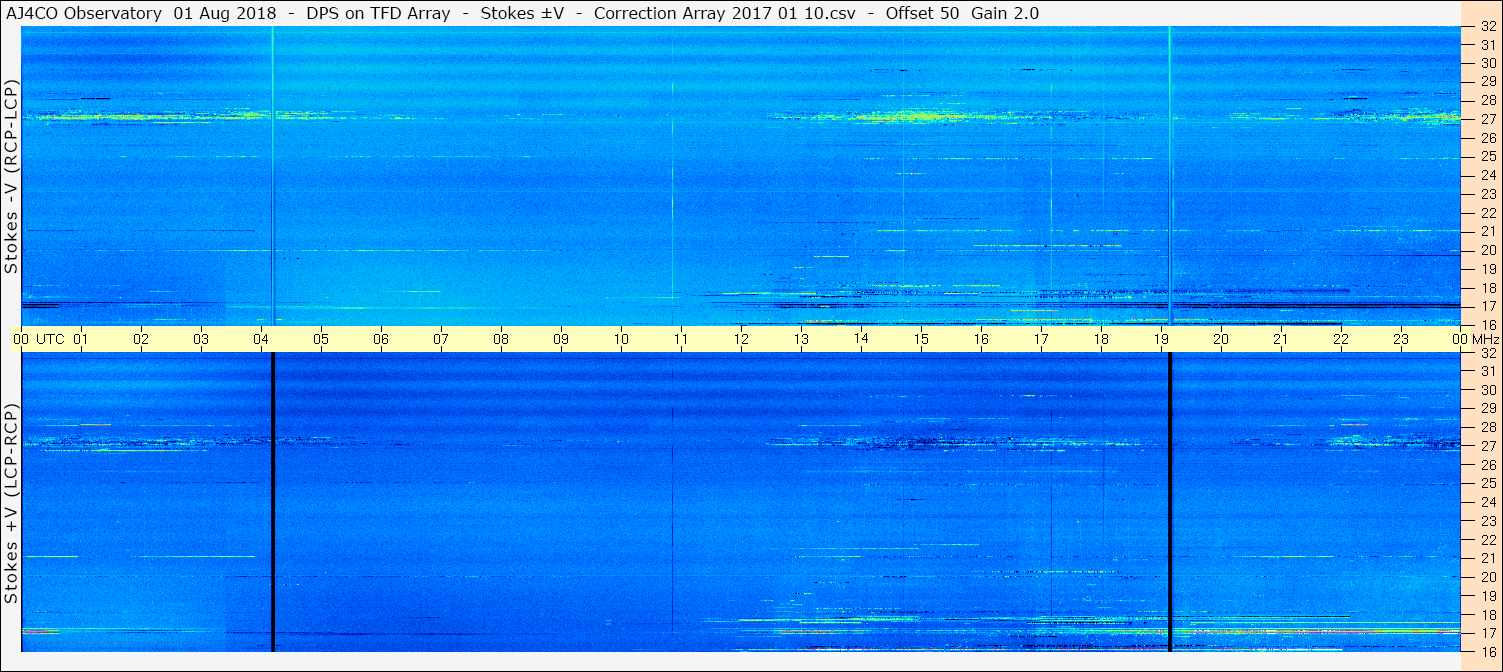Screen dimensions: 1503x672
Task: Select the 02 hour tick on time axis
Action: pyautogui.click(x=141, y=340)
